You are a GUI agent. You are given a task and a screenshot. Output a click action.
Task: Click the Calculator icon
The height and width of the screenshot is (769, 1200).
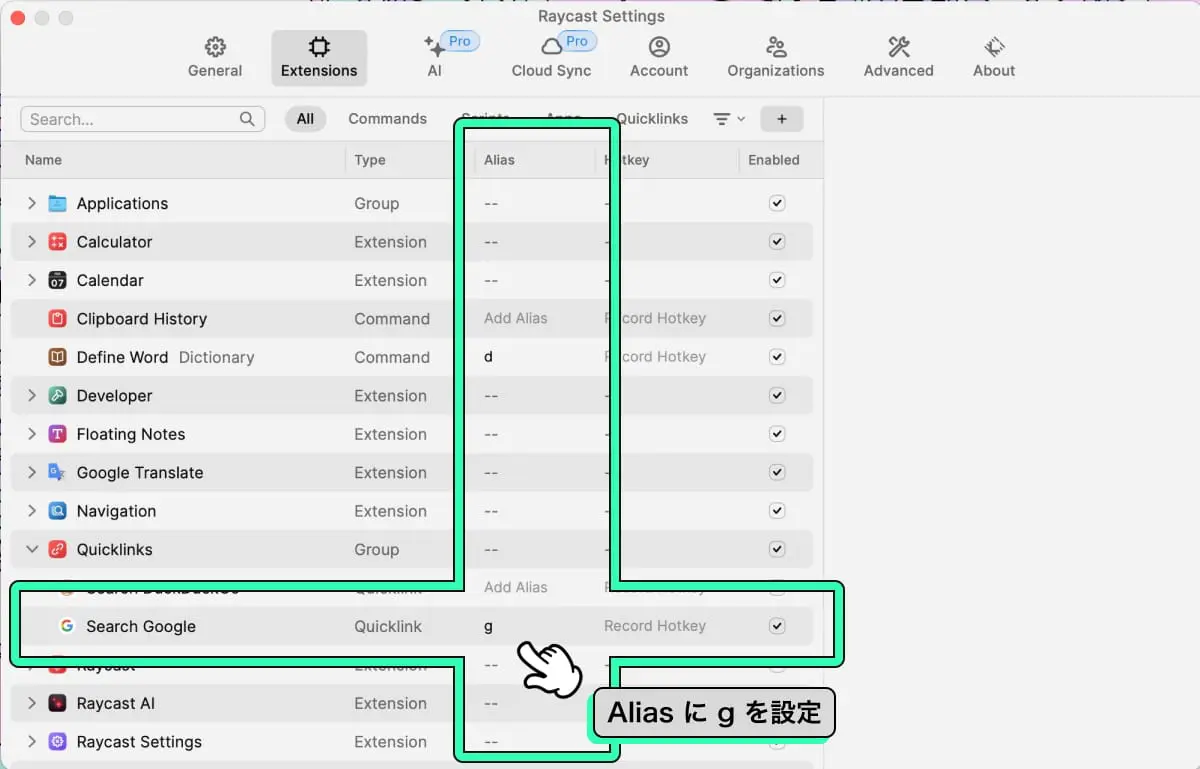(x=58, y=242)
